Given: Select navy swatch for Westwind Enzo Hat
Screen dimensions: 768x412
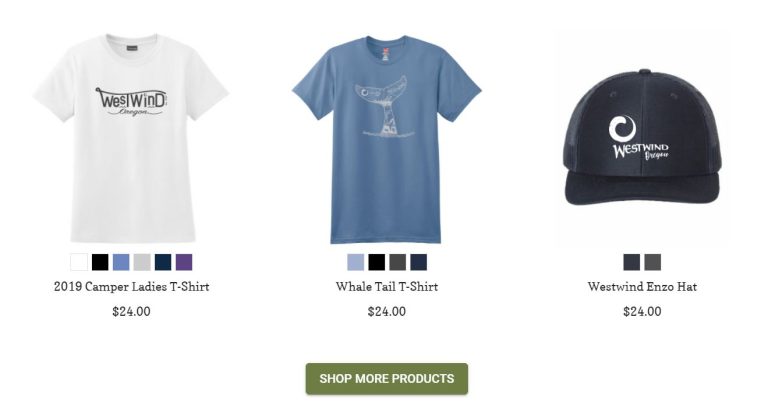Looking at the screenshot, I should [632, 262].
